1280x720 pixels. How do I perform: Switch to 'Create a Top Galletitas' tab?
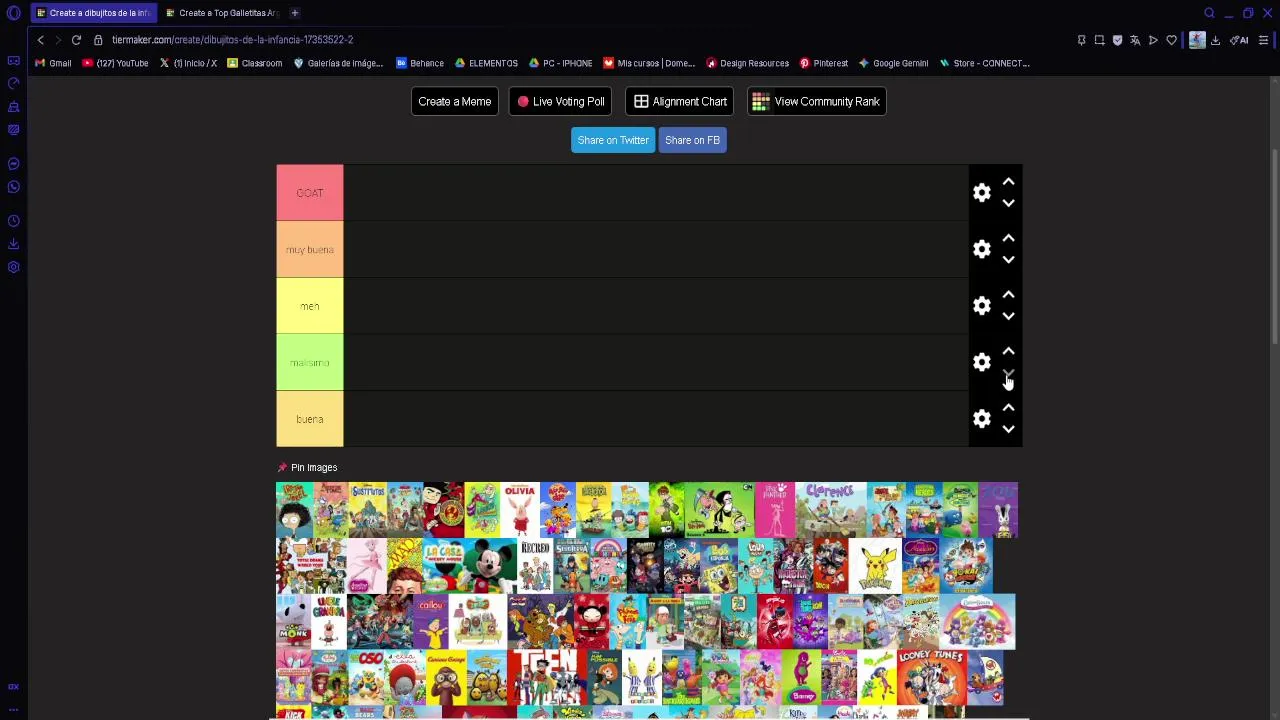pos(222,13)
